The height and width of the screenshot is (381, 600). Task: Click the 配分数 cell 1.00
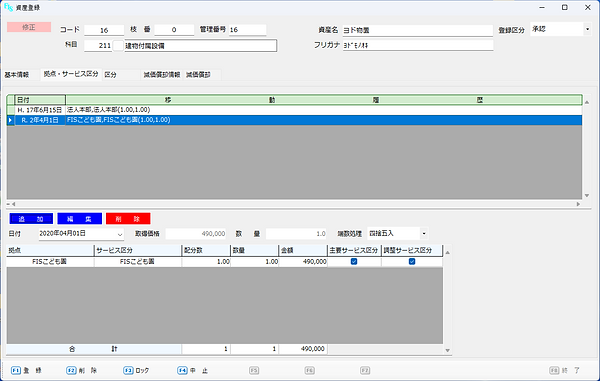tap(206, 262)
